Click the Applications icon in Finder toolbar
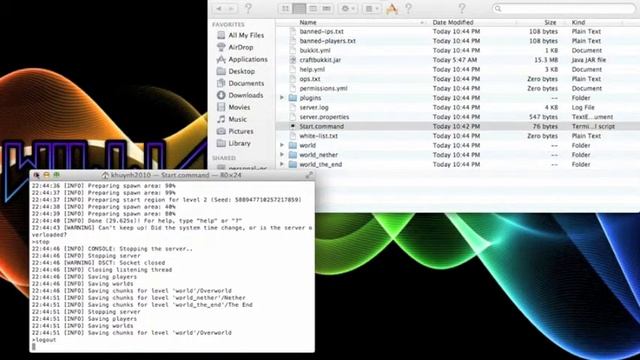The image size is (640, 360). pos(392,9)
